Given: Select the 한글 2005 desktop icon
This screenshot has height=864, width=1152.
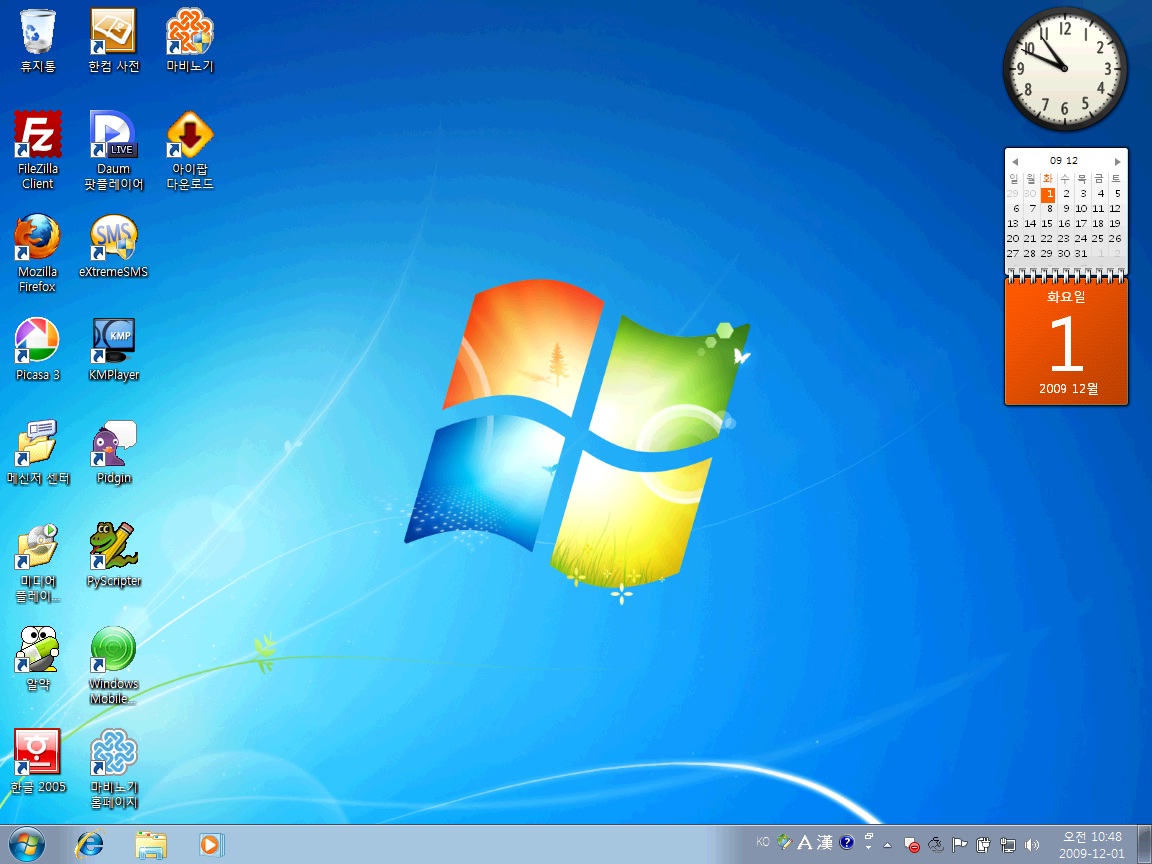Looking at the screenshot, I should point(37,761).
